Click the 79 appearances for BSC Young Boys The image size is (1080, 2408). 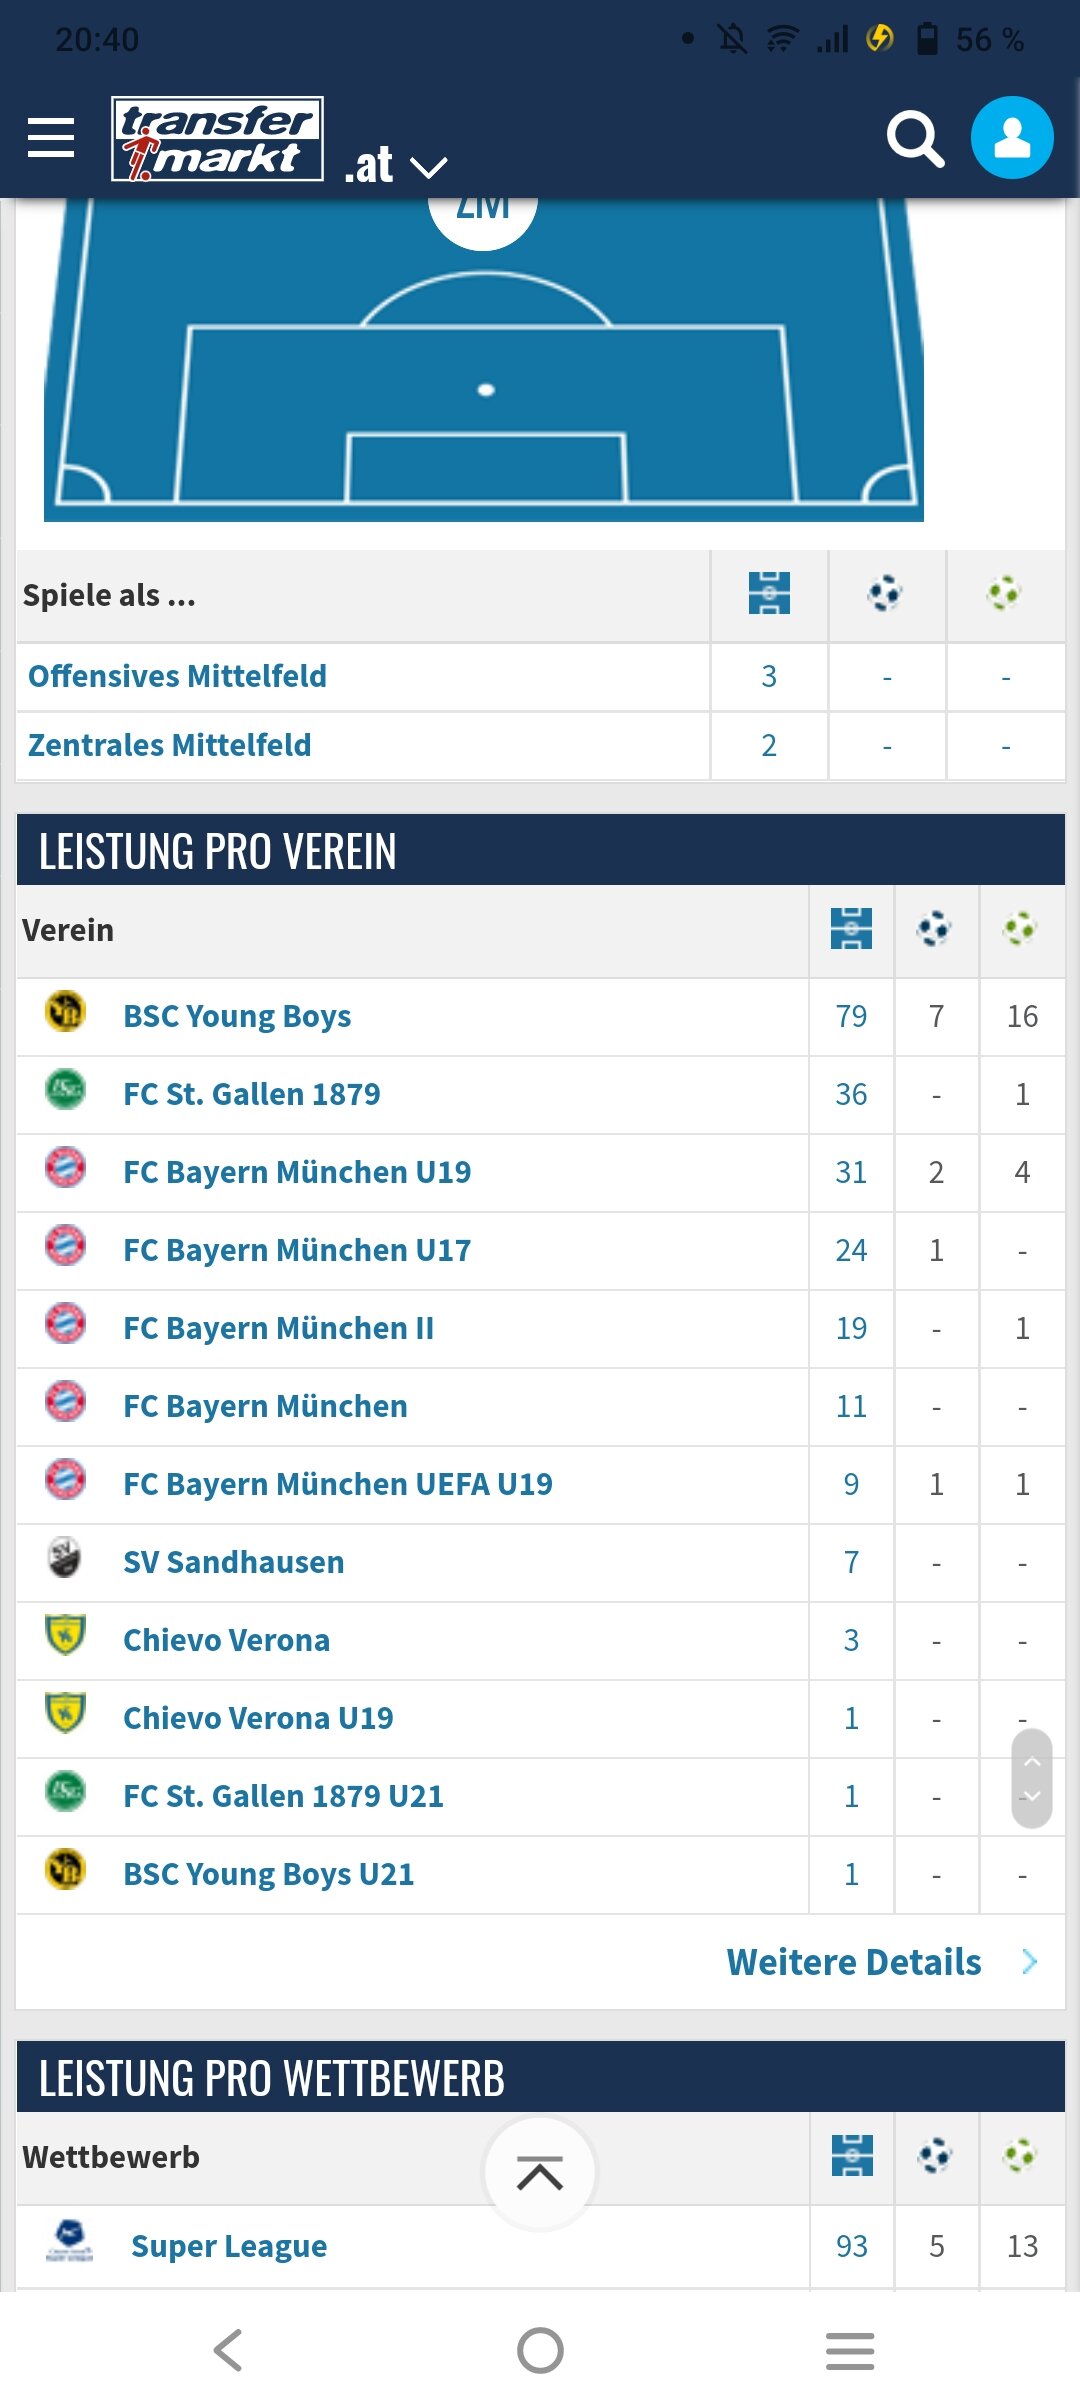(x=851, y=1016)
